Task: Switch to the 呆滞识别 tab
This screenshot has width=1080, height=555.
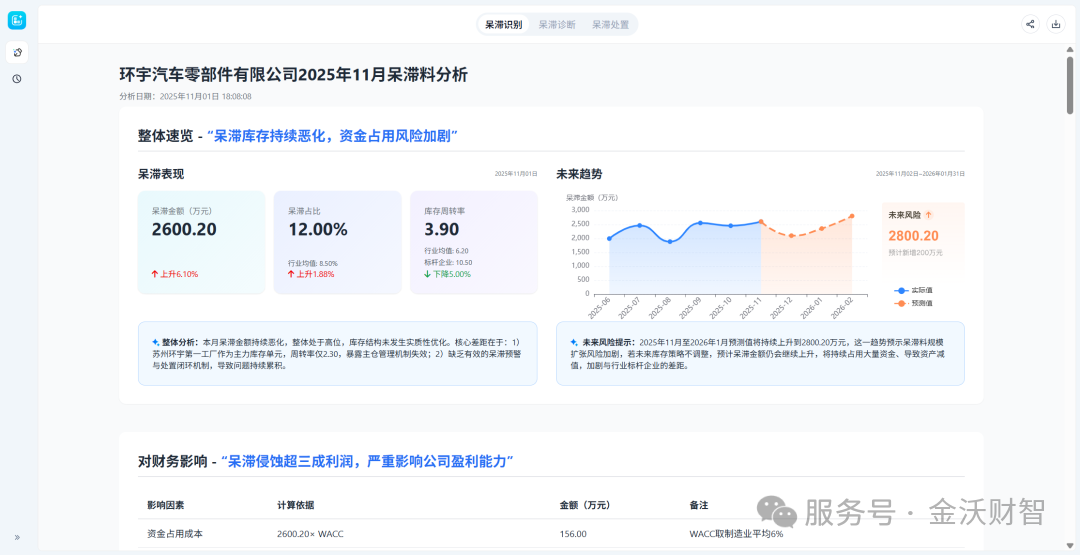Action: pyautogui.click(x=503, y=25)
